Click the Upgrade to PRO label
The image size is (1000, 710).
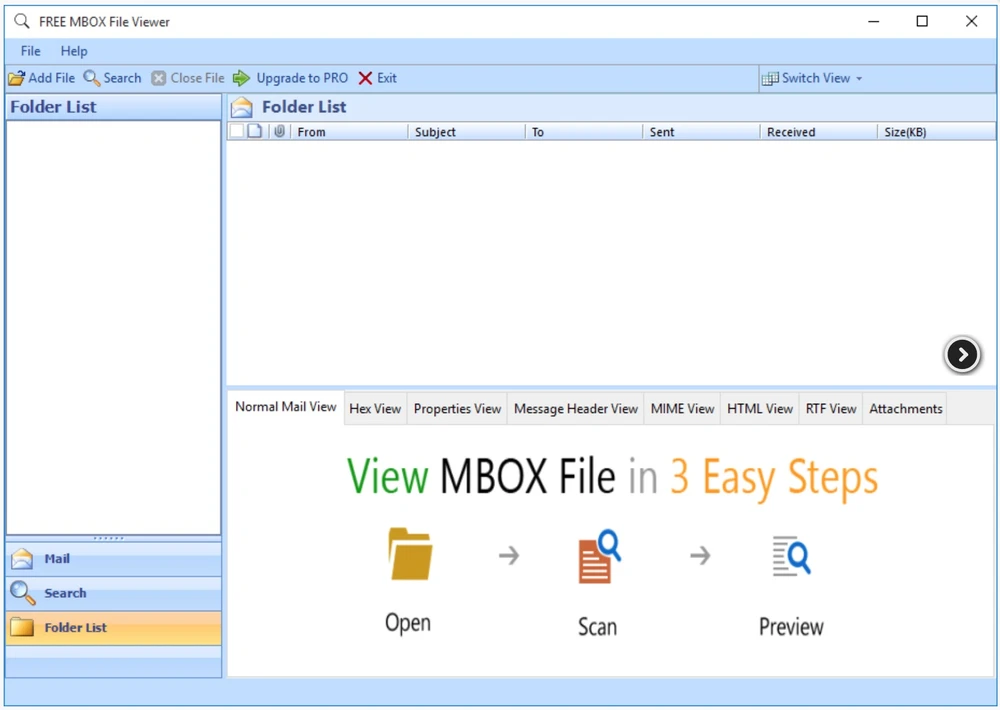(x=302, y=78)
